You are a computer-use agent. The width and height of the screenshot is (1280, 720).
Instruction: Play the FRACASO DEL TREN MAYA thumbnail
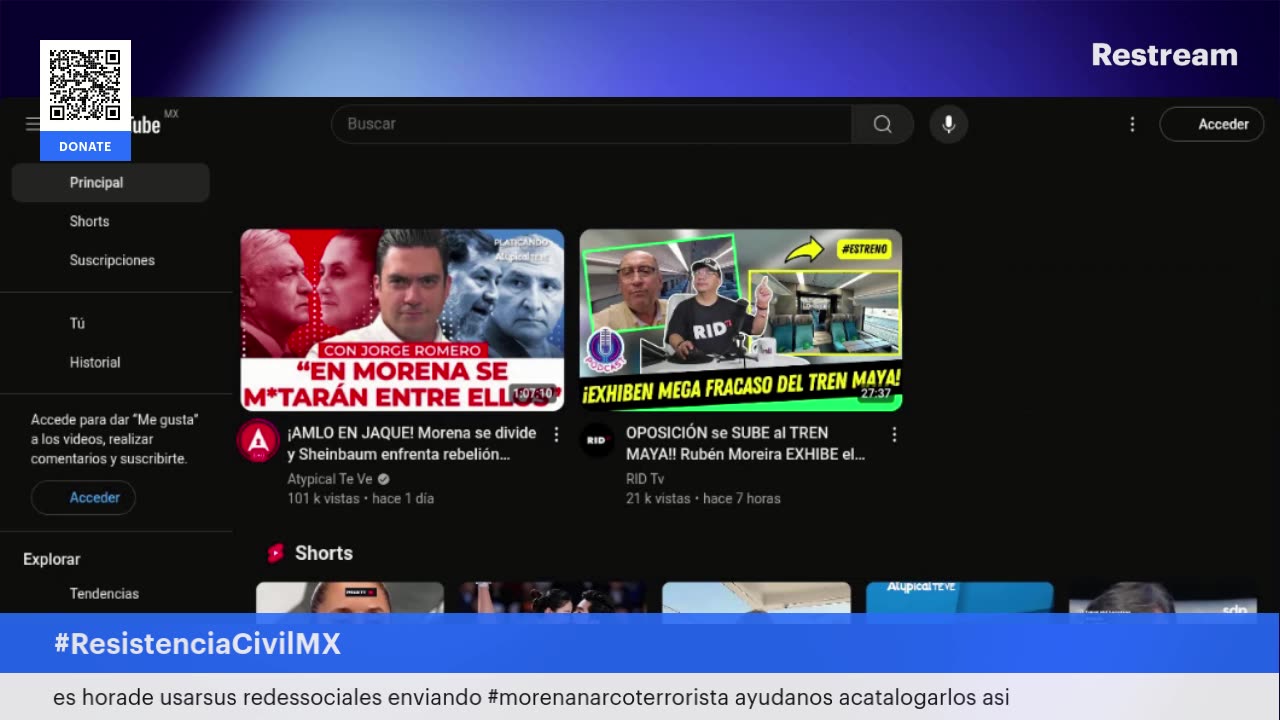coord(741,320)
